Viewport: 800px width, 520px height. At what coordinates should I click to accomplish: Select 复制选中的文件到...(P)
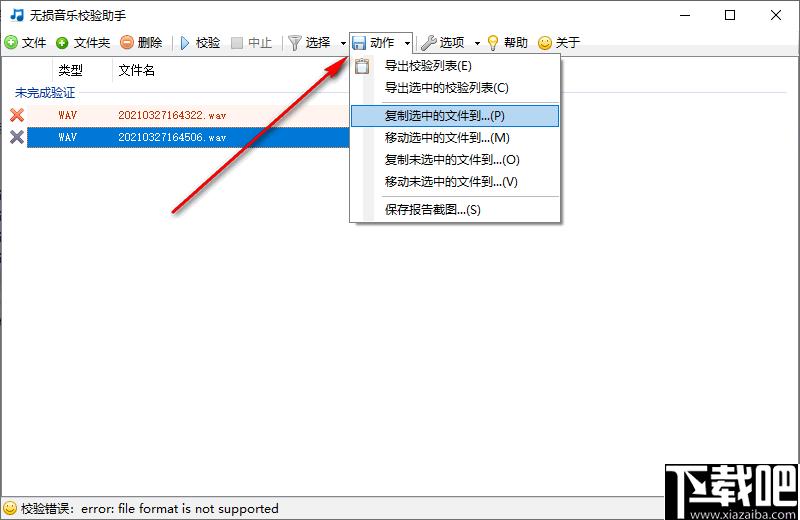[455, 116]
